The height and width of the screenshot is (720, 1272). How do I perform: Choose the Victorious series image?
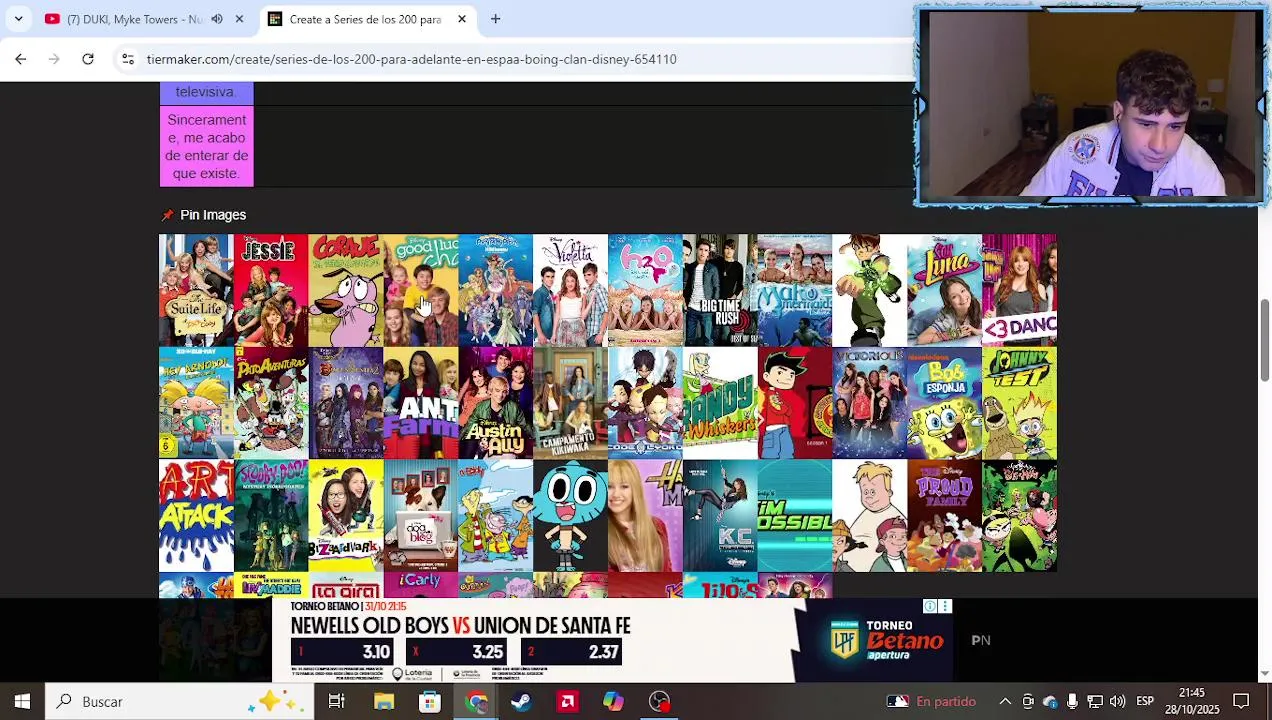(870, 403)
